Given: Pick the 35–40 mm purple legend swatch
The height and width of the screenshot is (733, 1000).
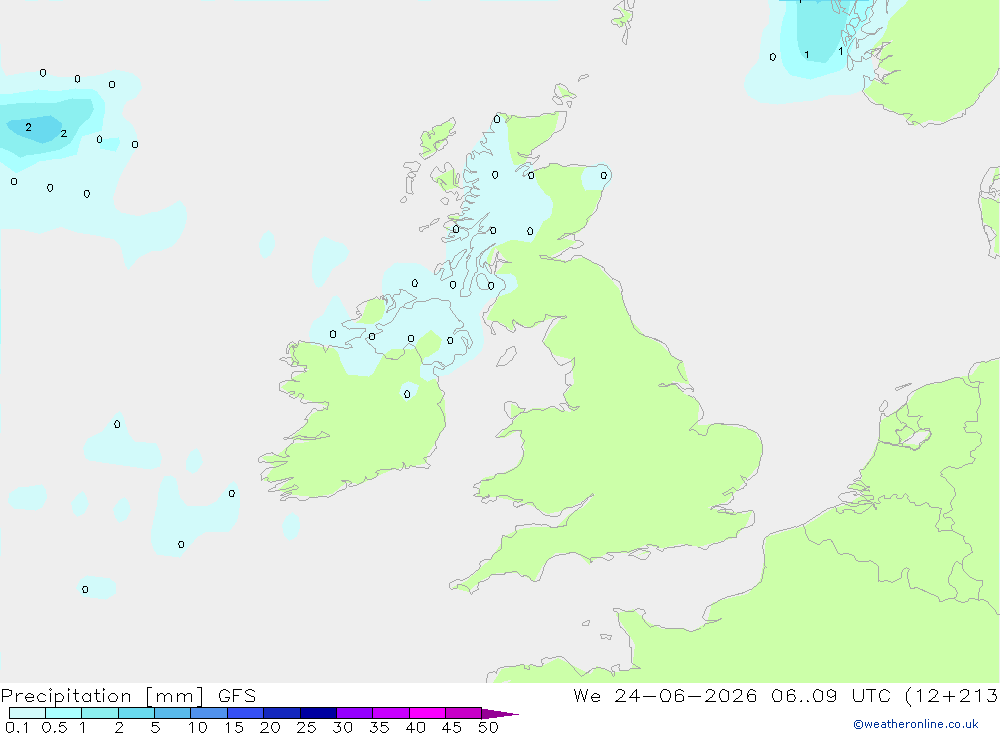Looking at the screenshot, I should pos(390,713).
